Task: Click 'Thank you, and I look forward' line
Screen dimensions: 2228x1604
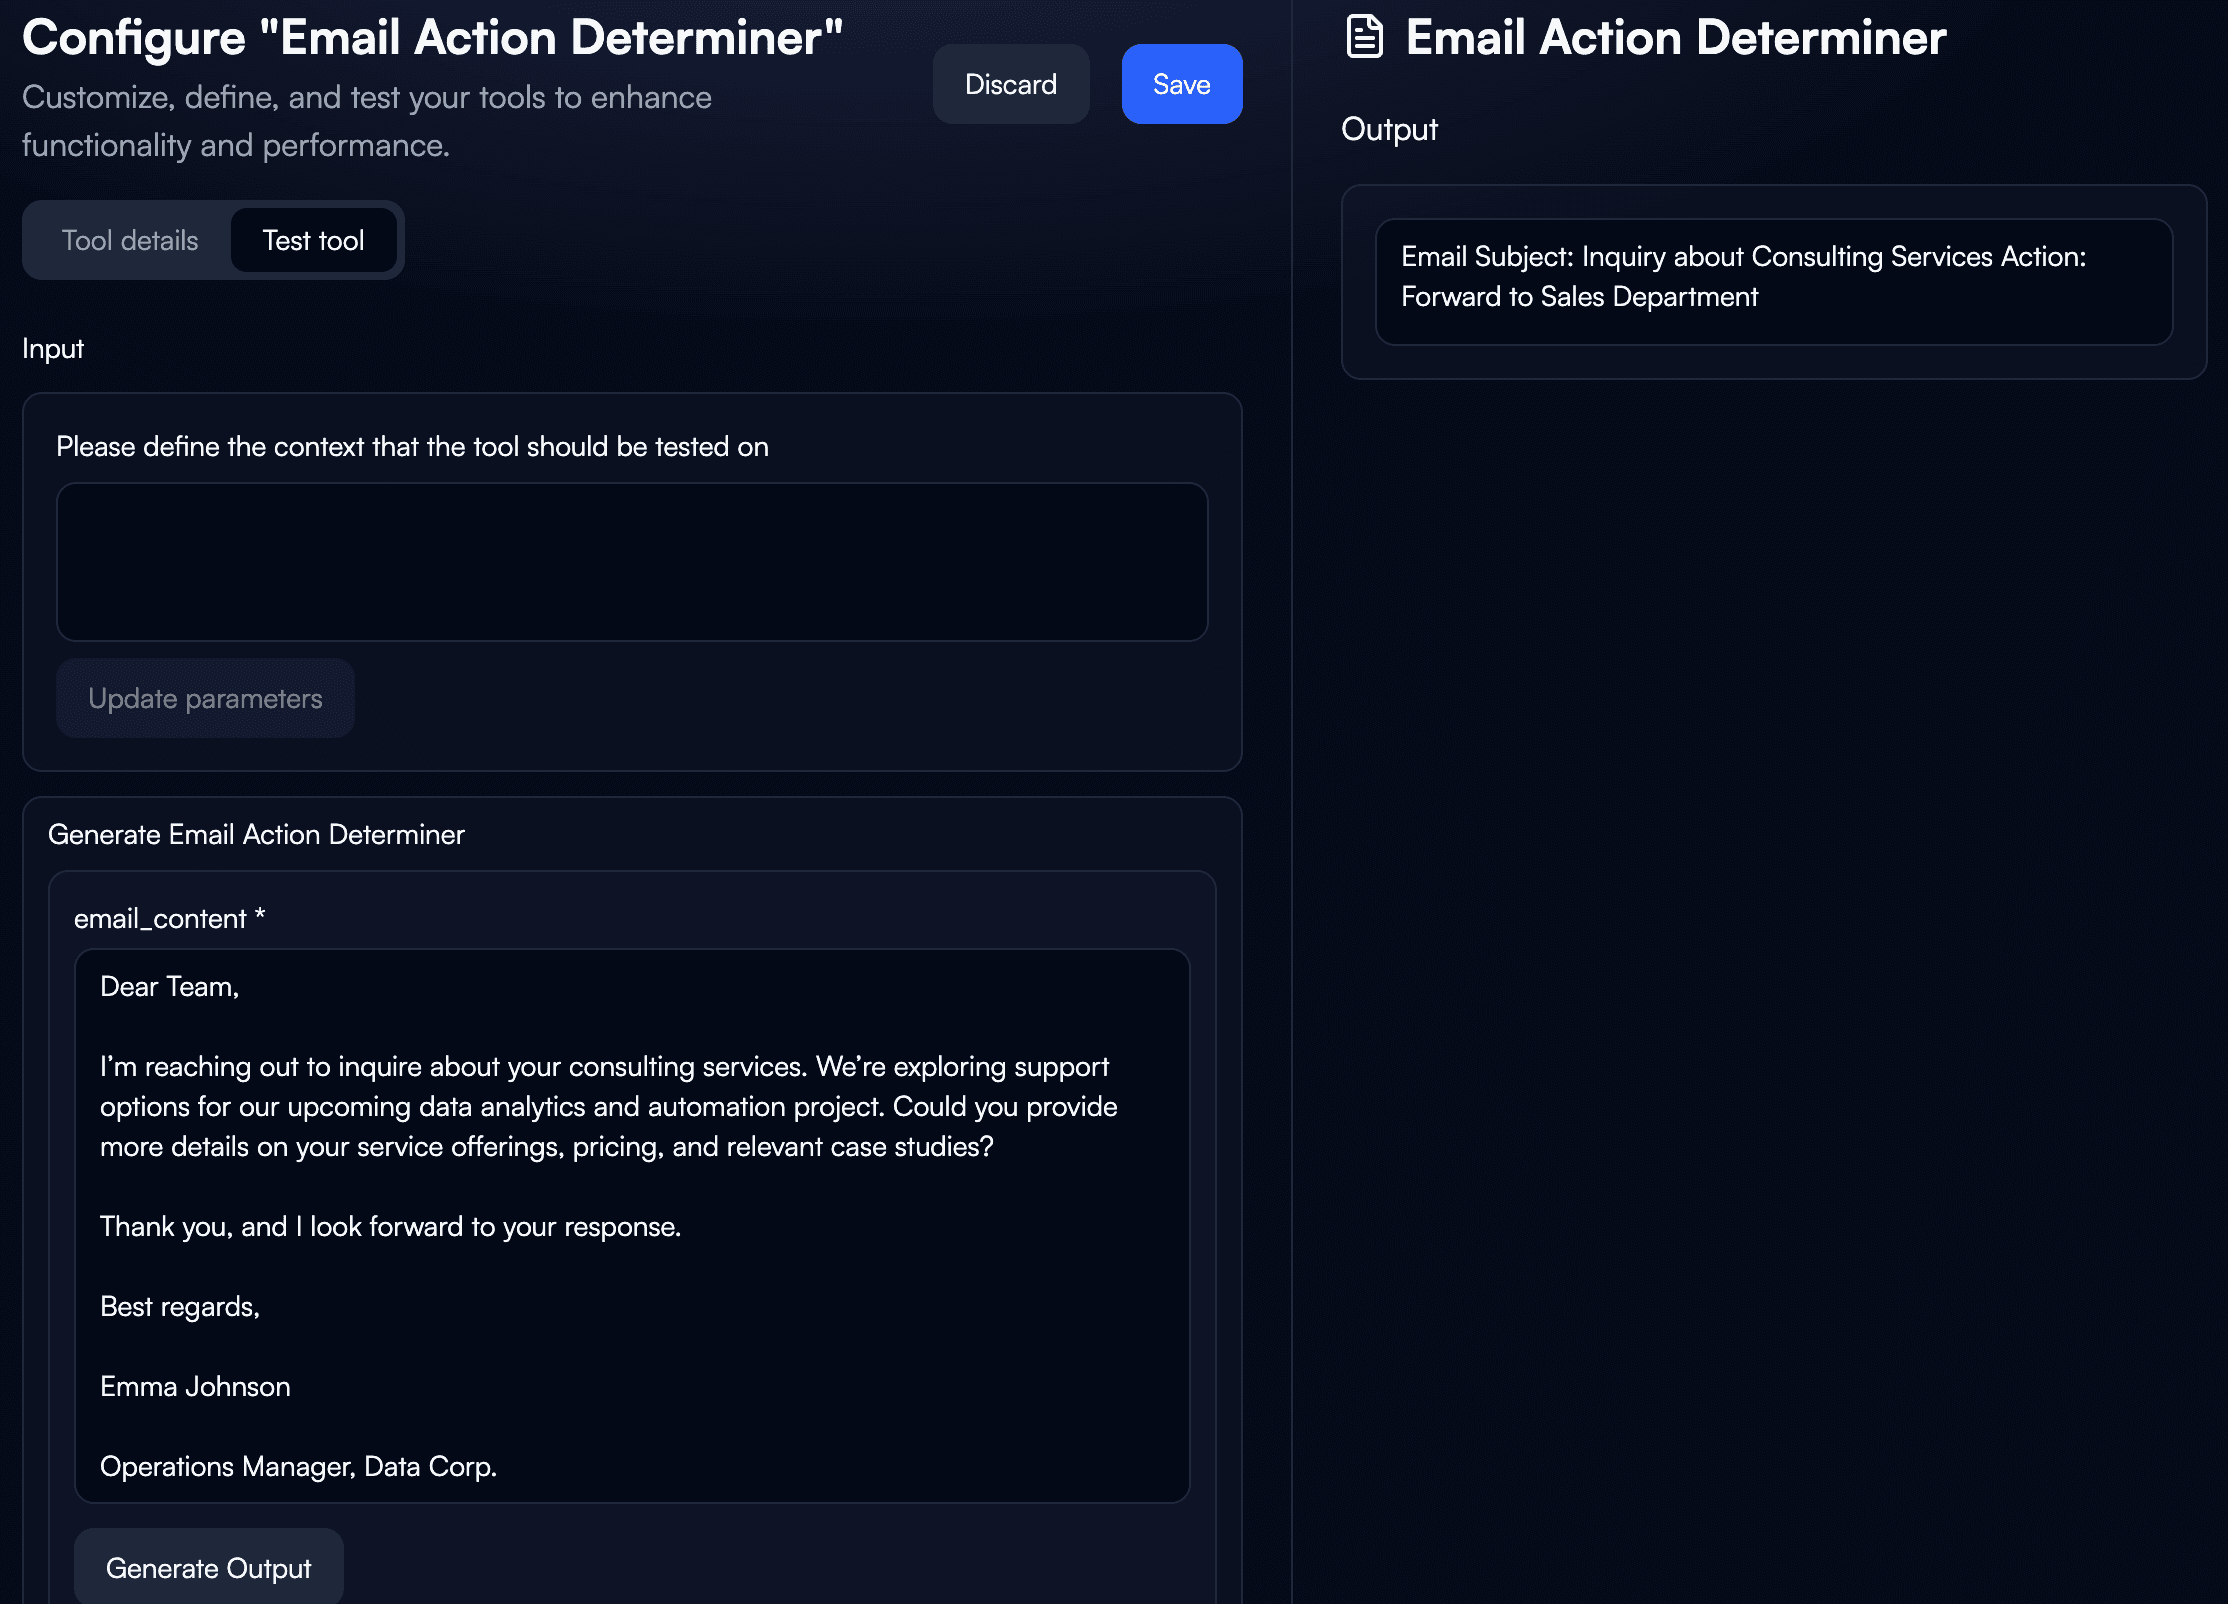Action: 390,1227
